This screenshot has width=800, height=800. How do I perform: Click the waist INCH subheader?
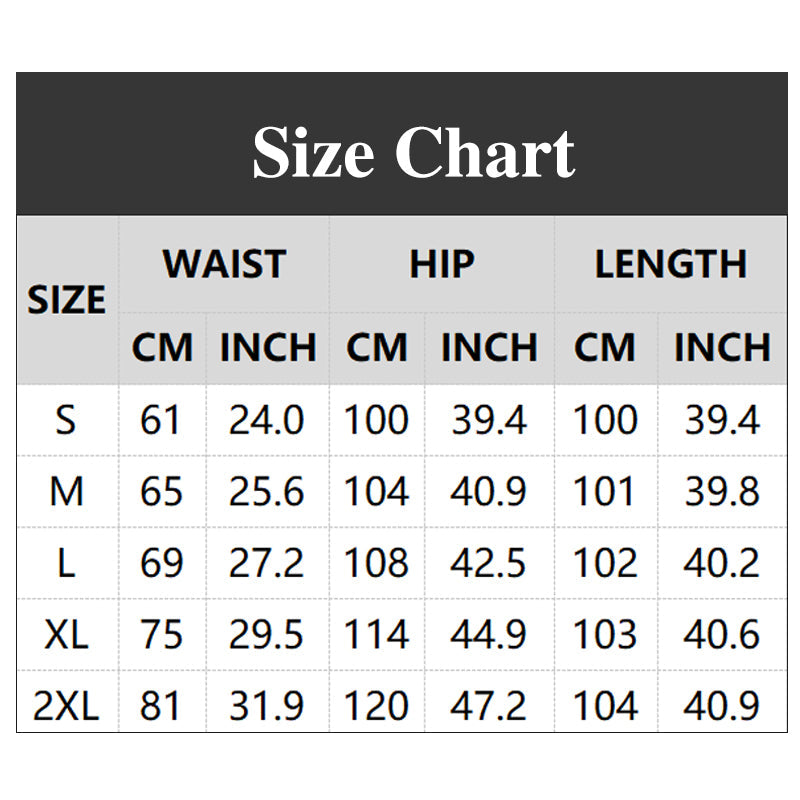click(267, 348)
